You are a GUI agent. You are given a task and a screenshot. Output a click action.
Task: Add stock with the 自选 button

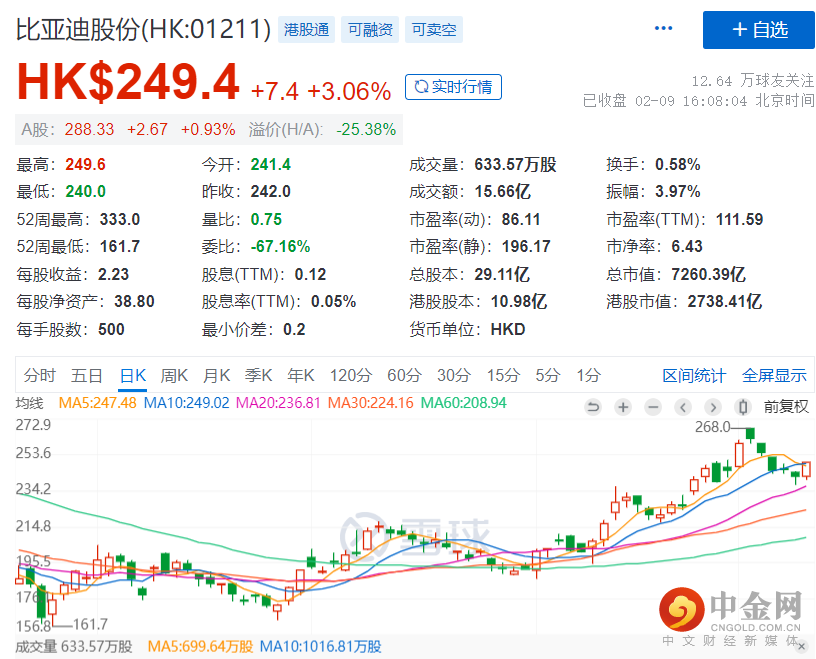click(759, 30)
